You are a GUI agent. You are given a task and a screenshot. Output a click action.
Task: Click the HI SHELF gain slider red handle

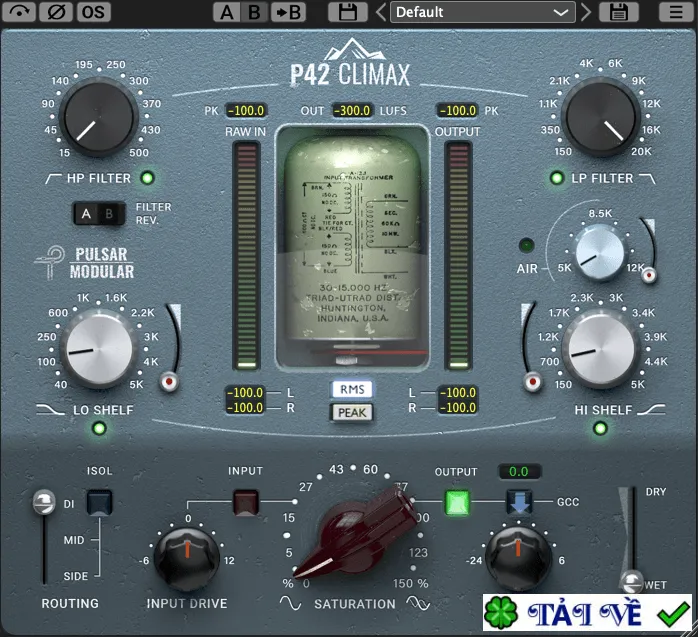click(532, 382)
